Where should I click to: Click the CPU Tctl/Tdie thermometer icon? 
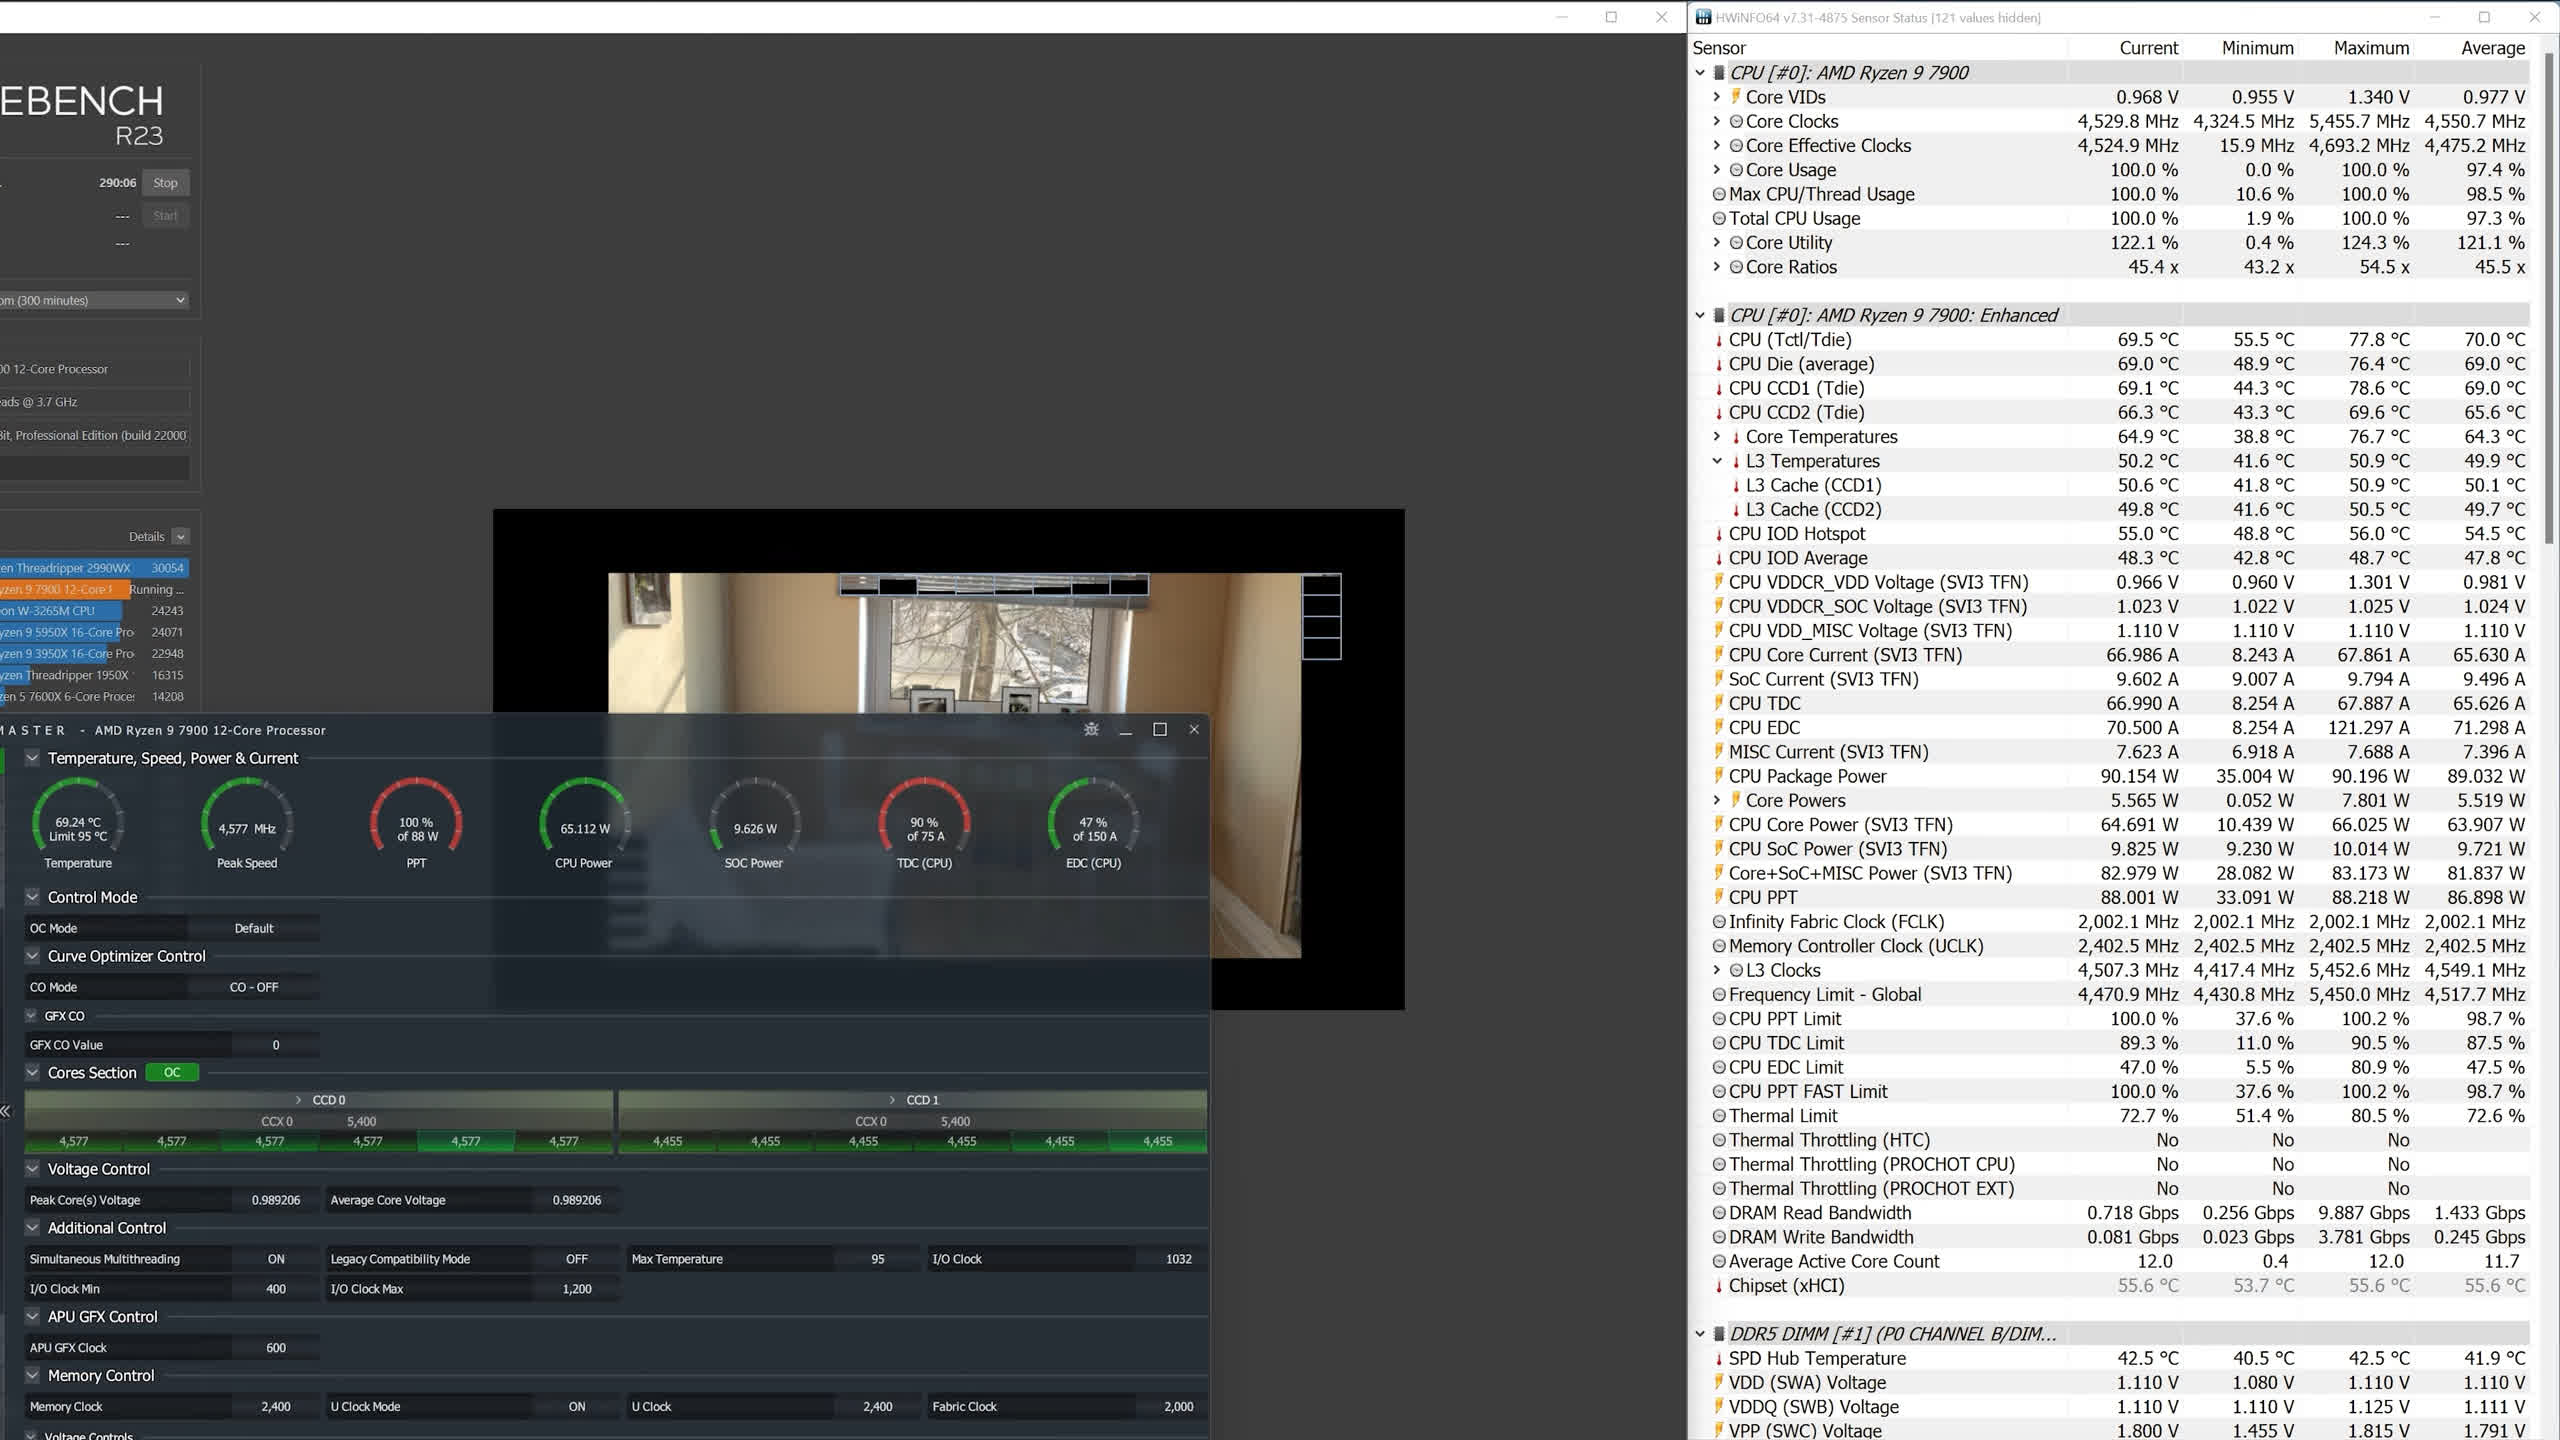pos(1719,340)
